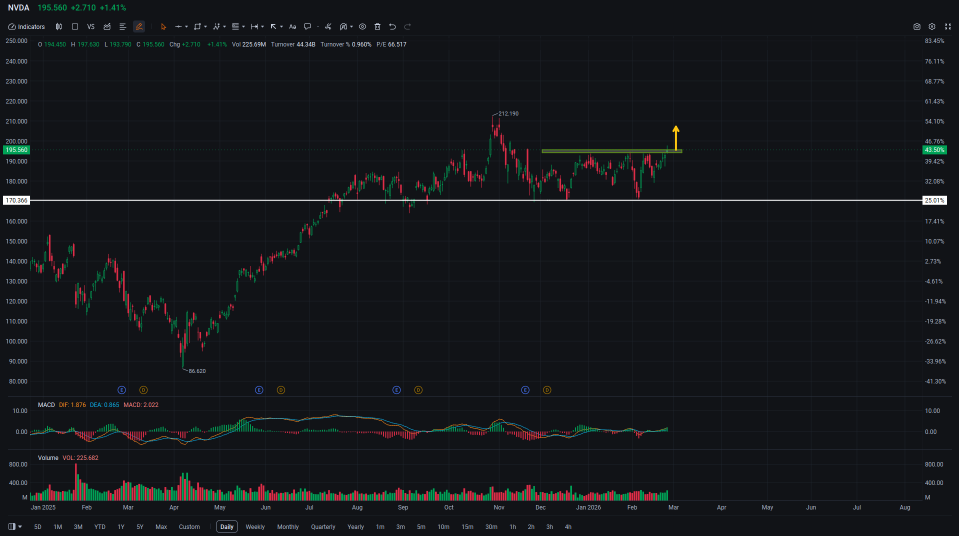959x536 pixels.
Task: Expand the line tool dropdown arrow
Action: click(x=187, y=27)
